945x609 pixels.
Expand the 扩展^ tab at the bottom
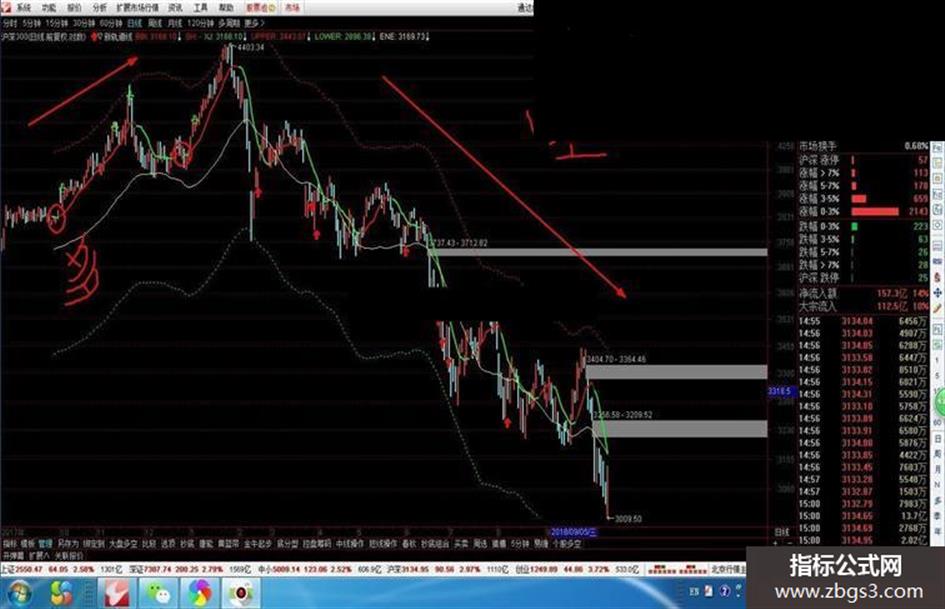pyautogui.click(x=39, y=555)
